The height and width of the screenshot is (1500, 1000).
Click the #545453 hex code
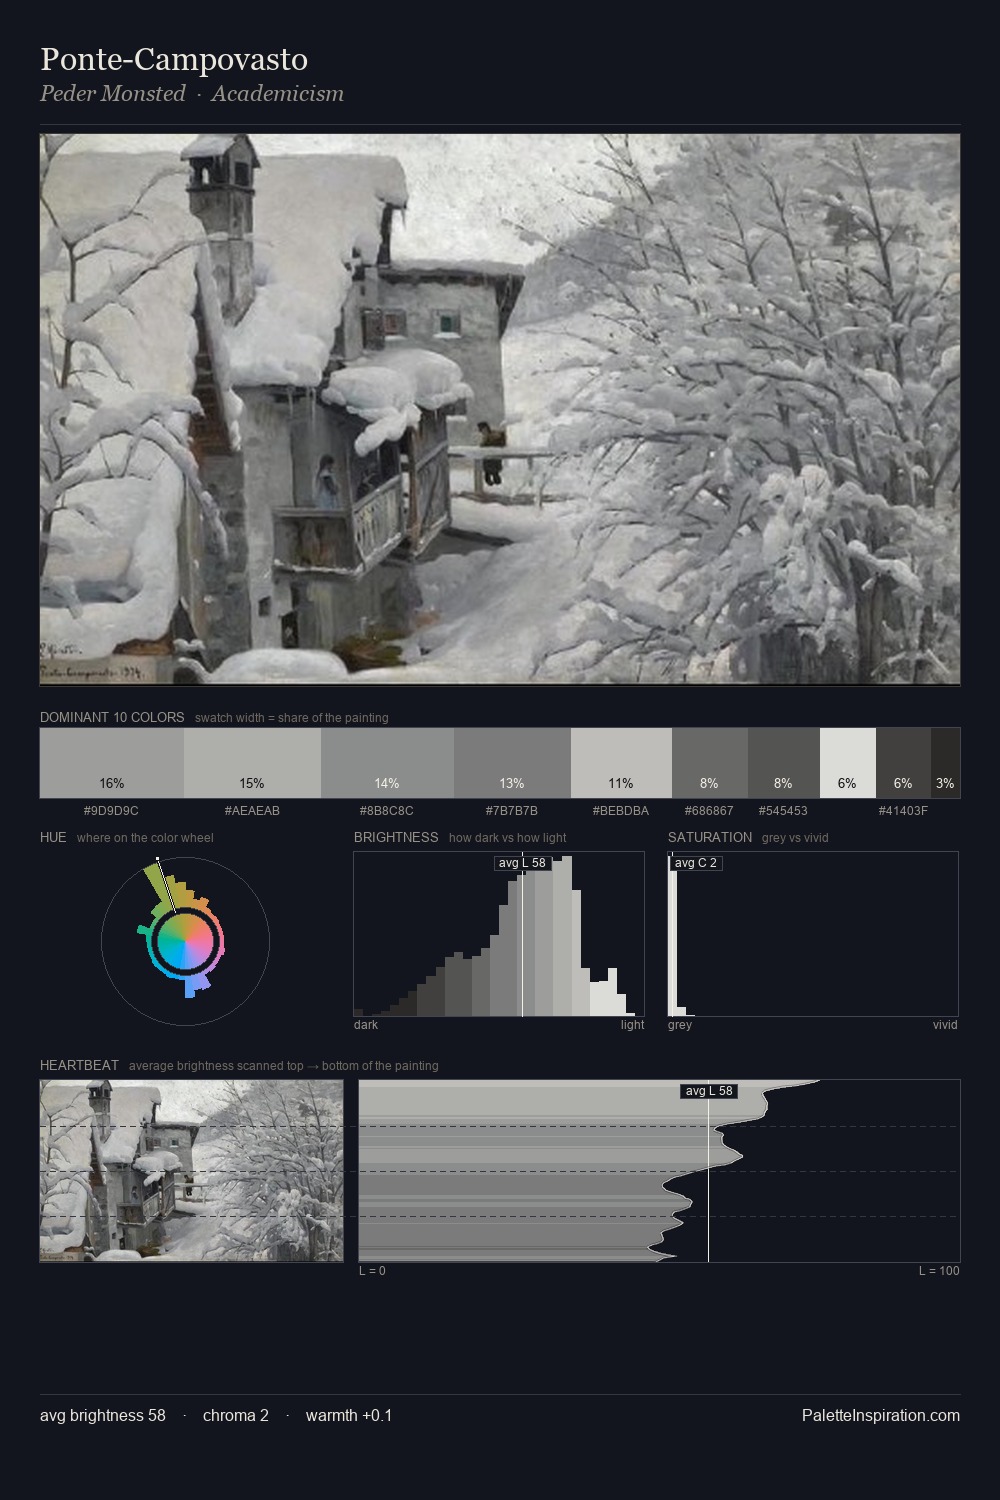coord(783,811)
